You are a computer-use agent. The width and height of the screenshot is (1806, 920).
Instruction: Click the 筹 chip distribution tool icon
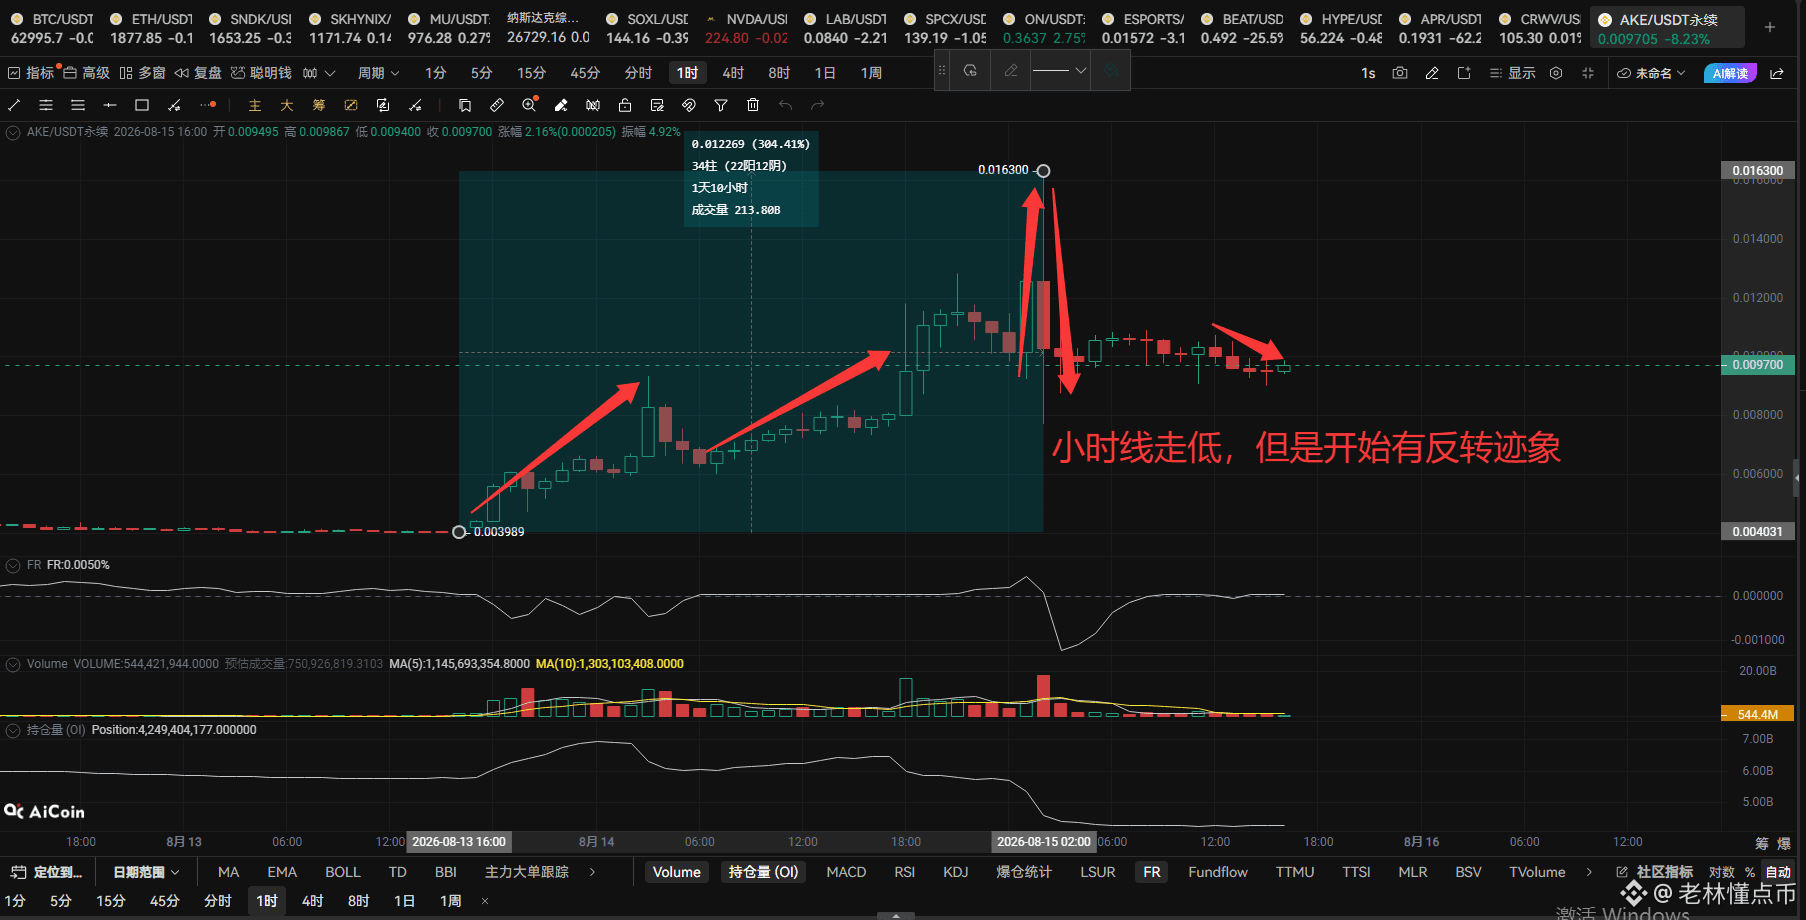coord(319,105)
